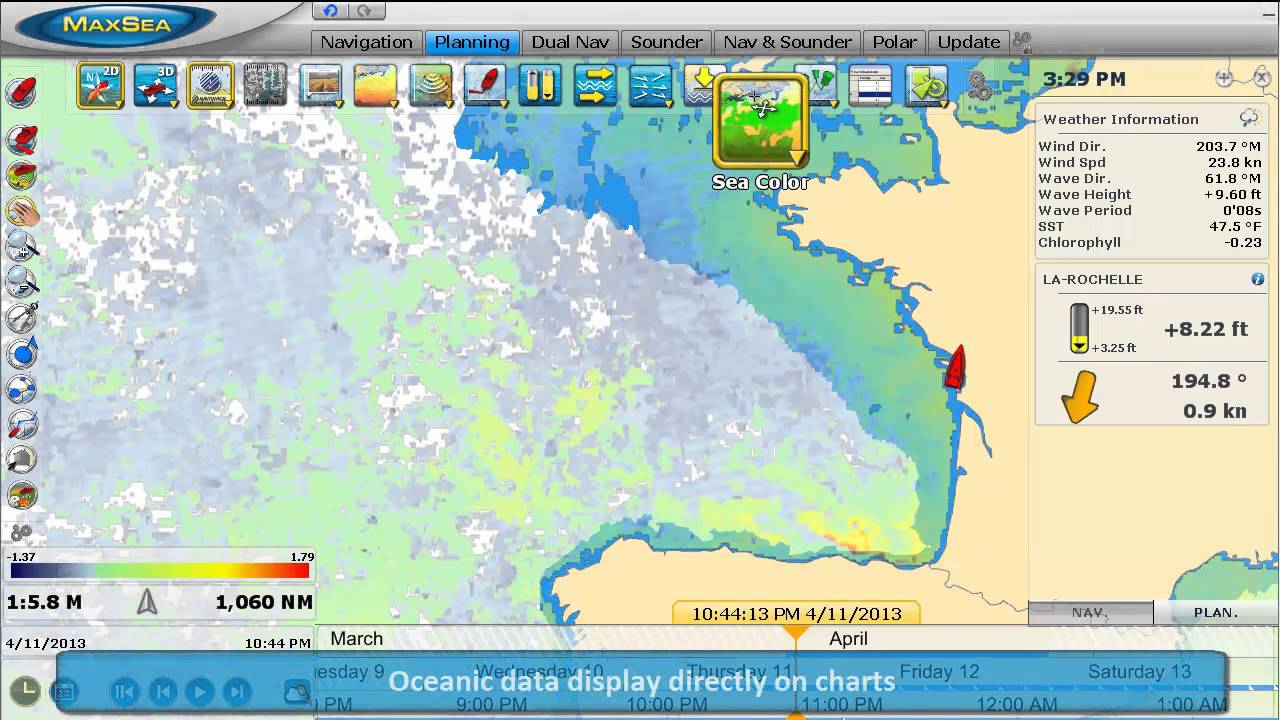Viewport: 1280px width, 720px height.
Task: Expand the 2D view dropdown arrow
Action: click(x=119, y=103)
